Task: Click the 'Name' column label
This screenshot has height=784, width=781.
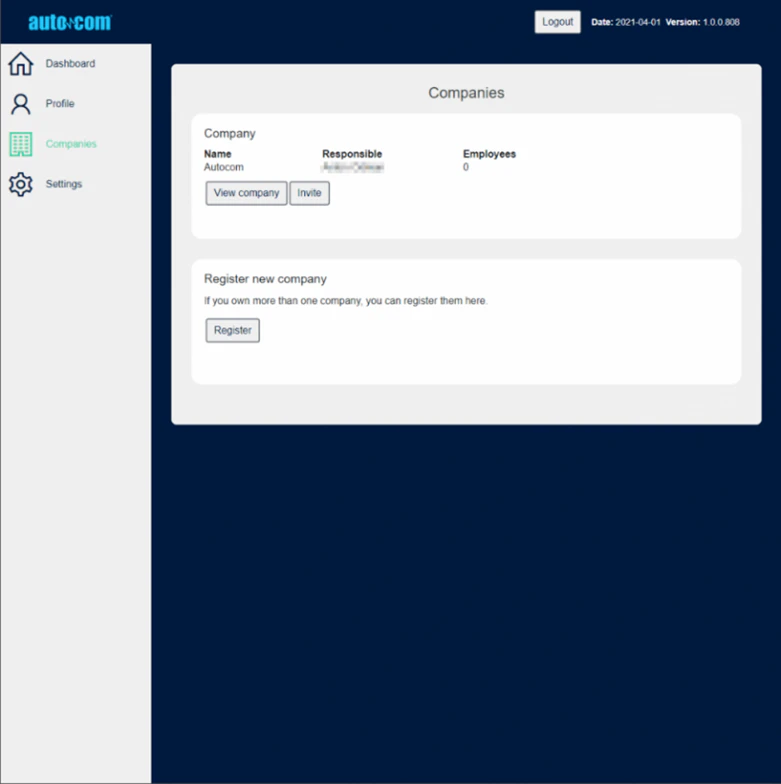Action: pos(218,154)
